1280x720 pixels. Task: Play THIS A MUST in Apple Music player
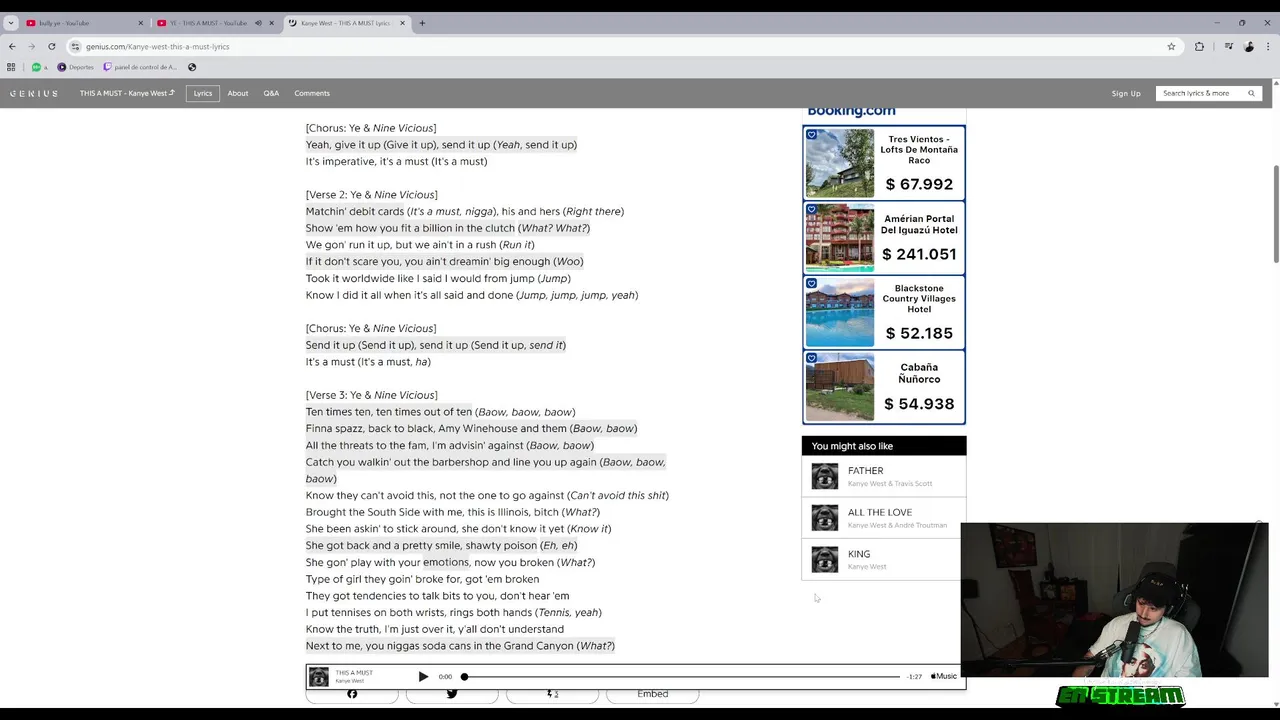click(423, 677)
